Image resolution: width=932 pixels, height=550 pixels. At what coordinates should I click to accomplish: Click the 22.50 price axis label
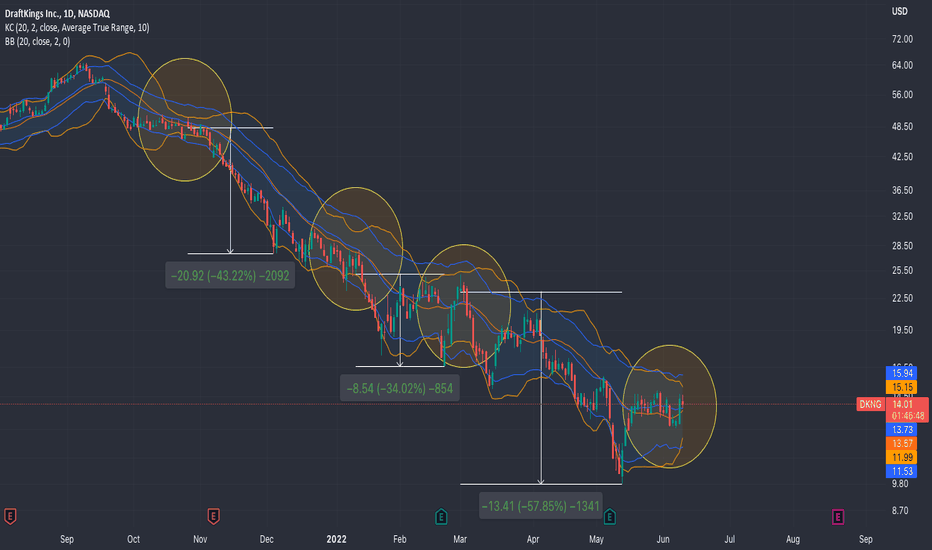pyautogui.click(x=902, y=298)
